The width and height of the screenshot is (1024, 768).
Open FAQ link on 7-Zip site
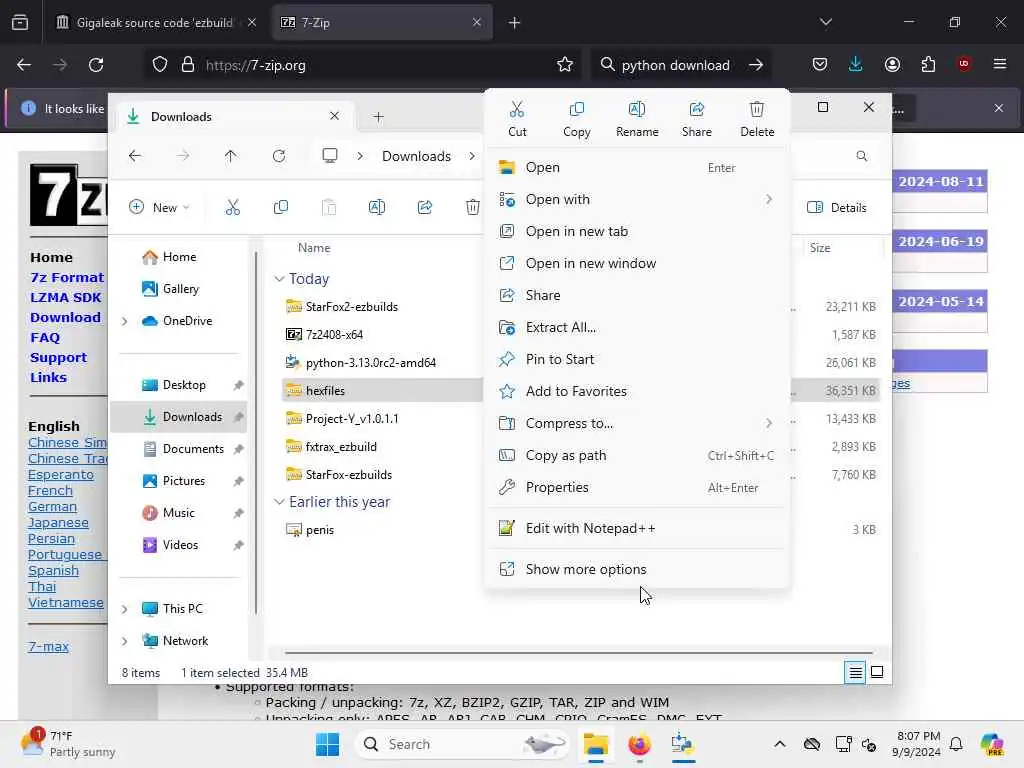click(45, 338)
